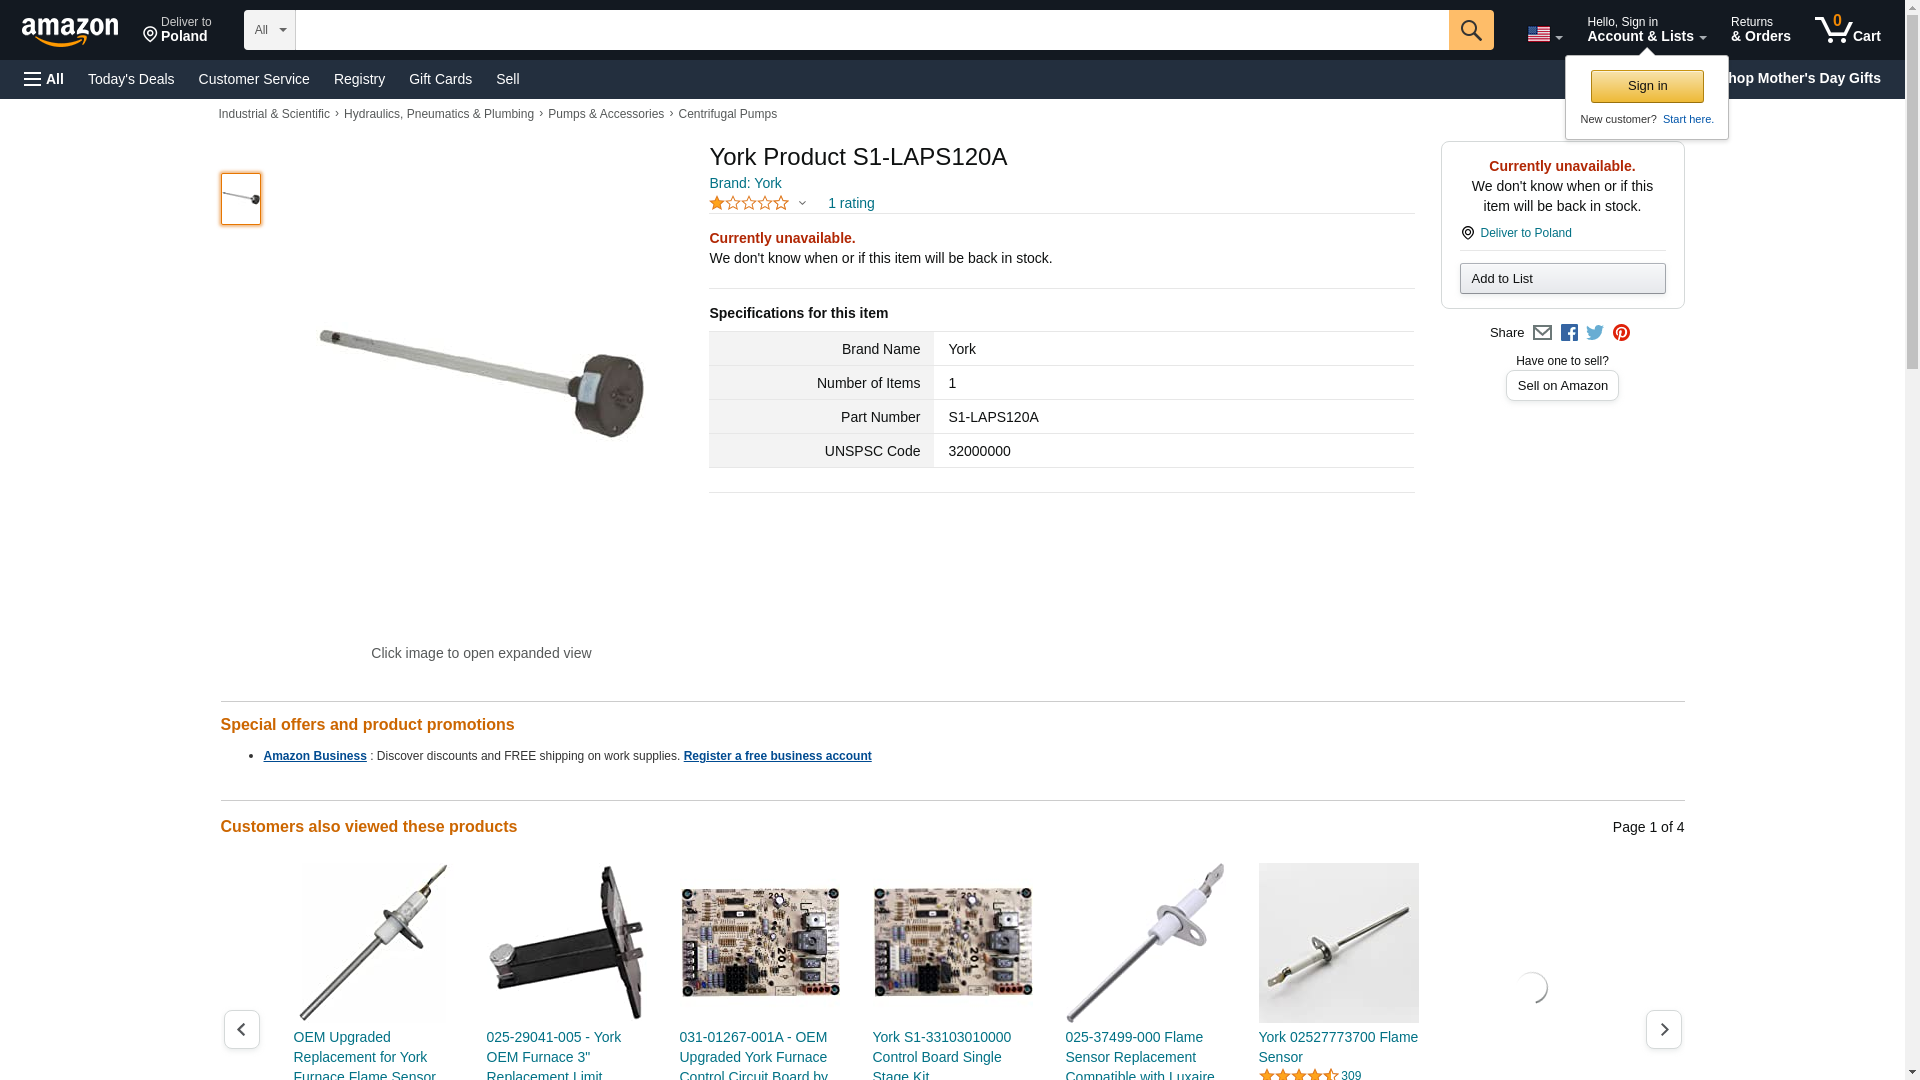Share product on Pinterest icon
1920x1080 pixels.
1621,333
